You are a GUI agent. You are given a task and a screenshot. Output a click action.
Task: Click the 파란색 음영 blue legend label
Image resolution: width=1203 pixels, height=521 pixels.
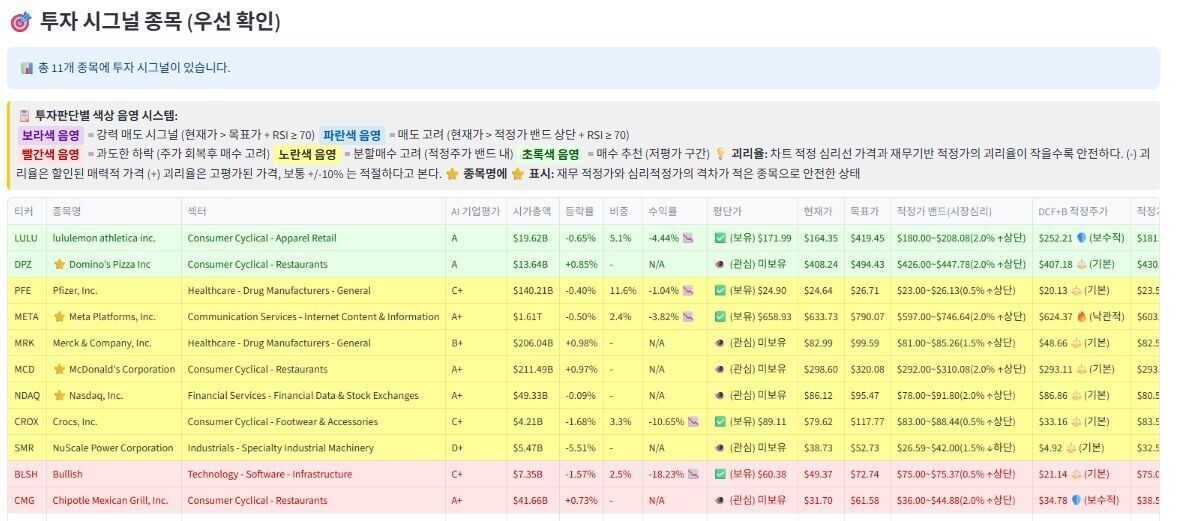tap(352, 135)
